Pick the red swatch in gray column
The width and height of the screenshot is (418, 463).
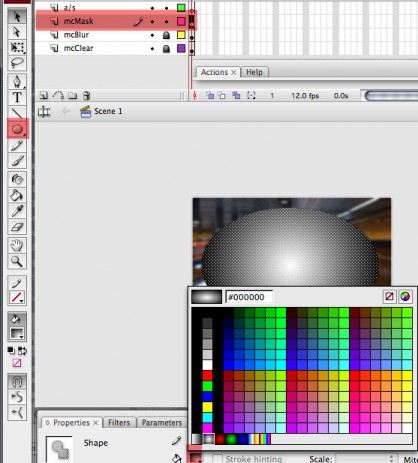point(207,376)
